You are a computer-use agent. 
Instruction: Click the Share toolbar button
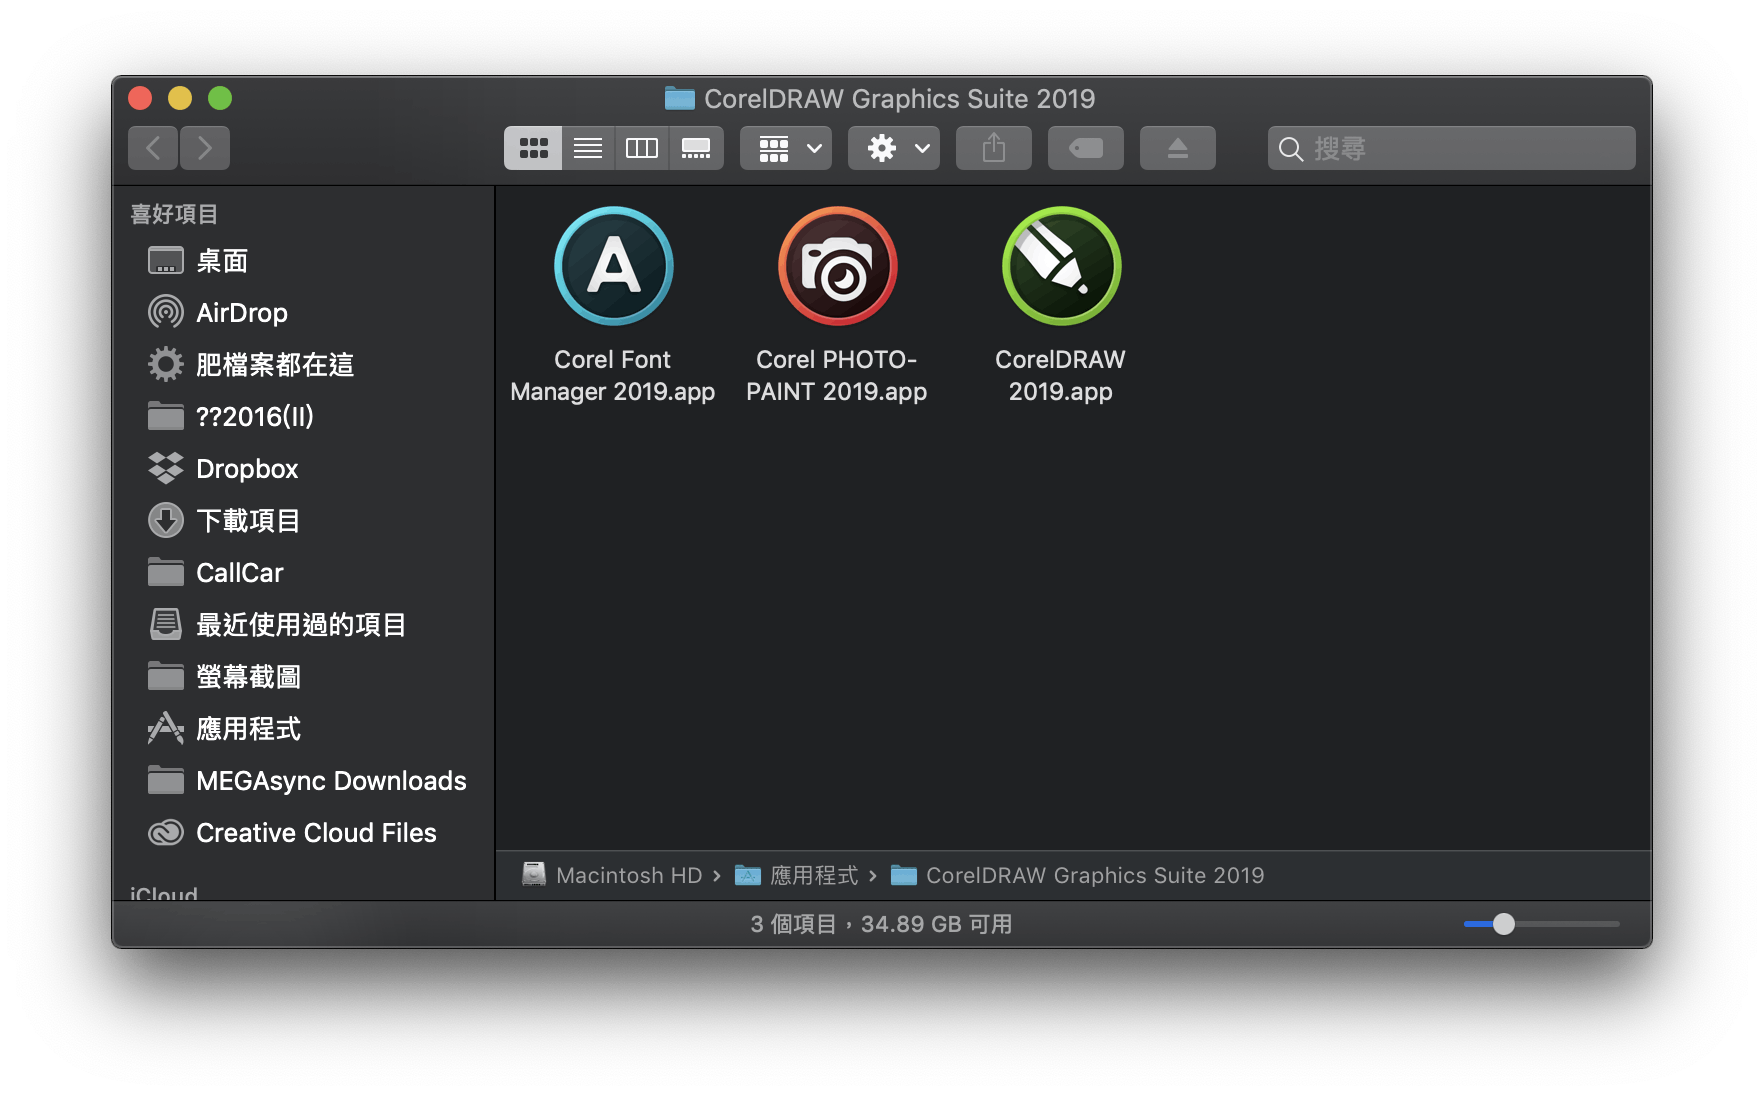tap(994, 148)
